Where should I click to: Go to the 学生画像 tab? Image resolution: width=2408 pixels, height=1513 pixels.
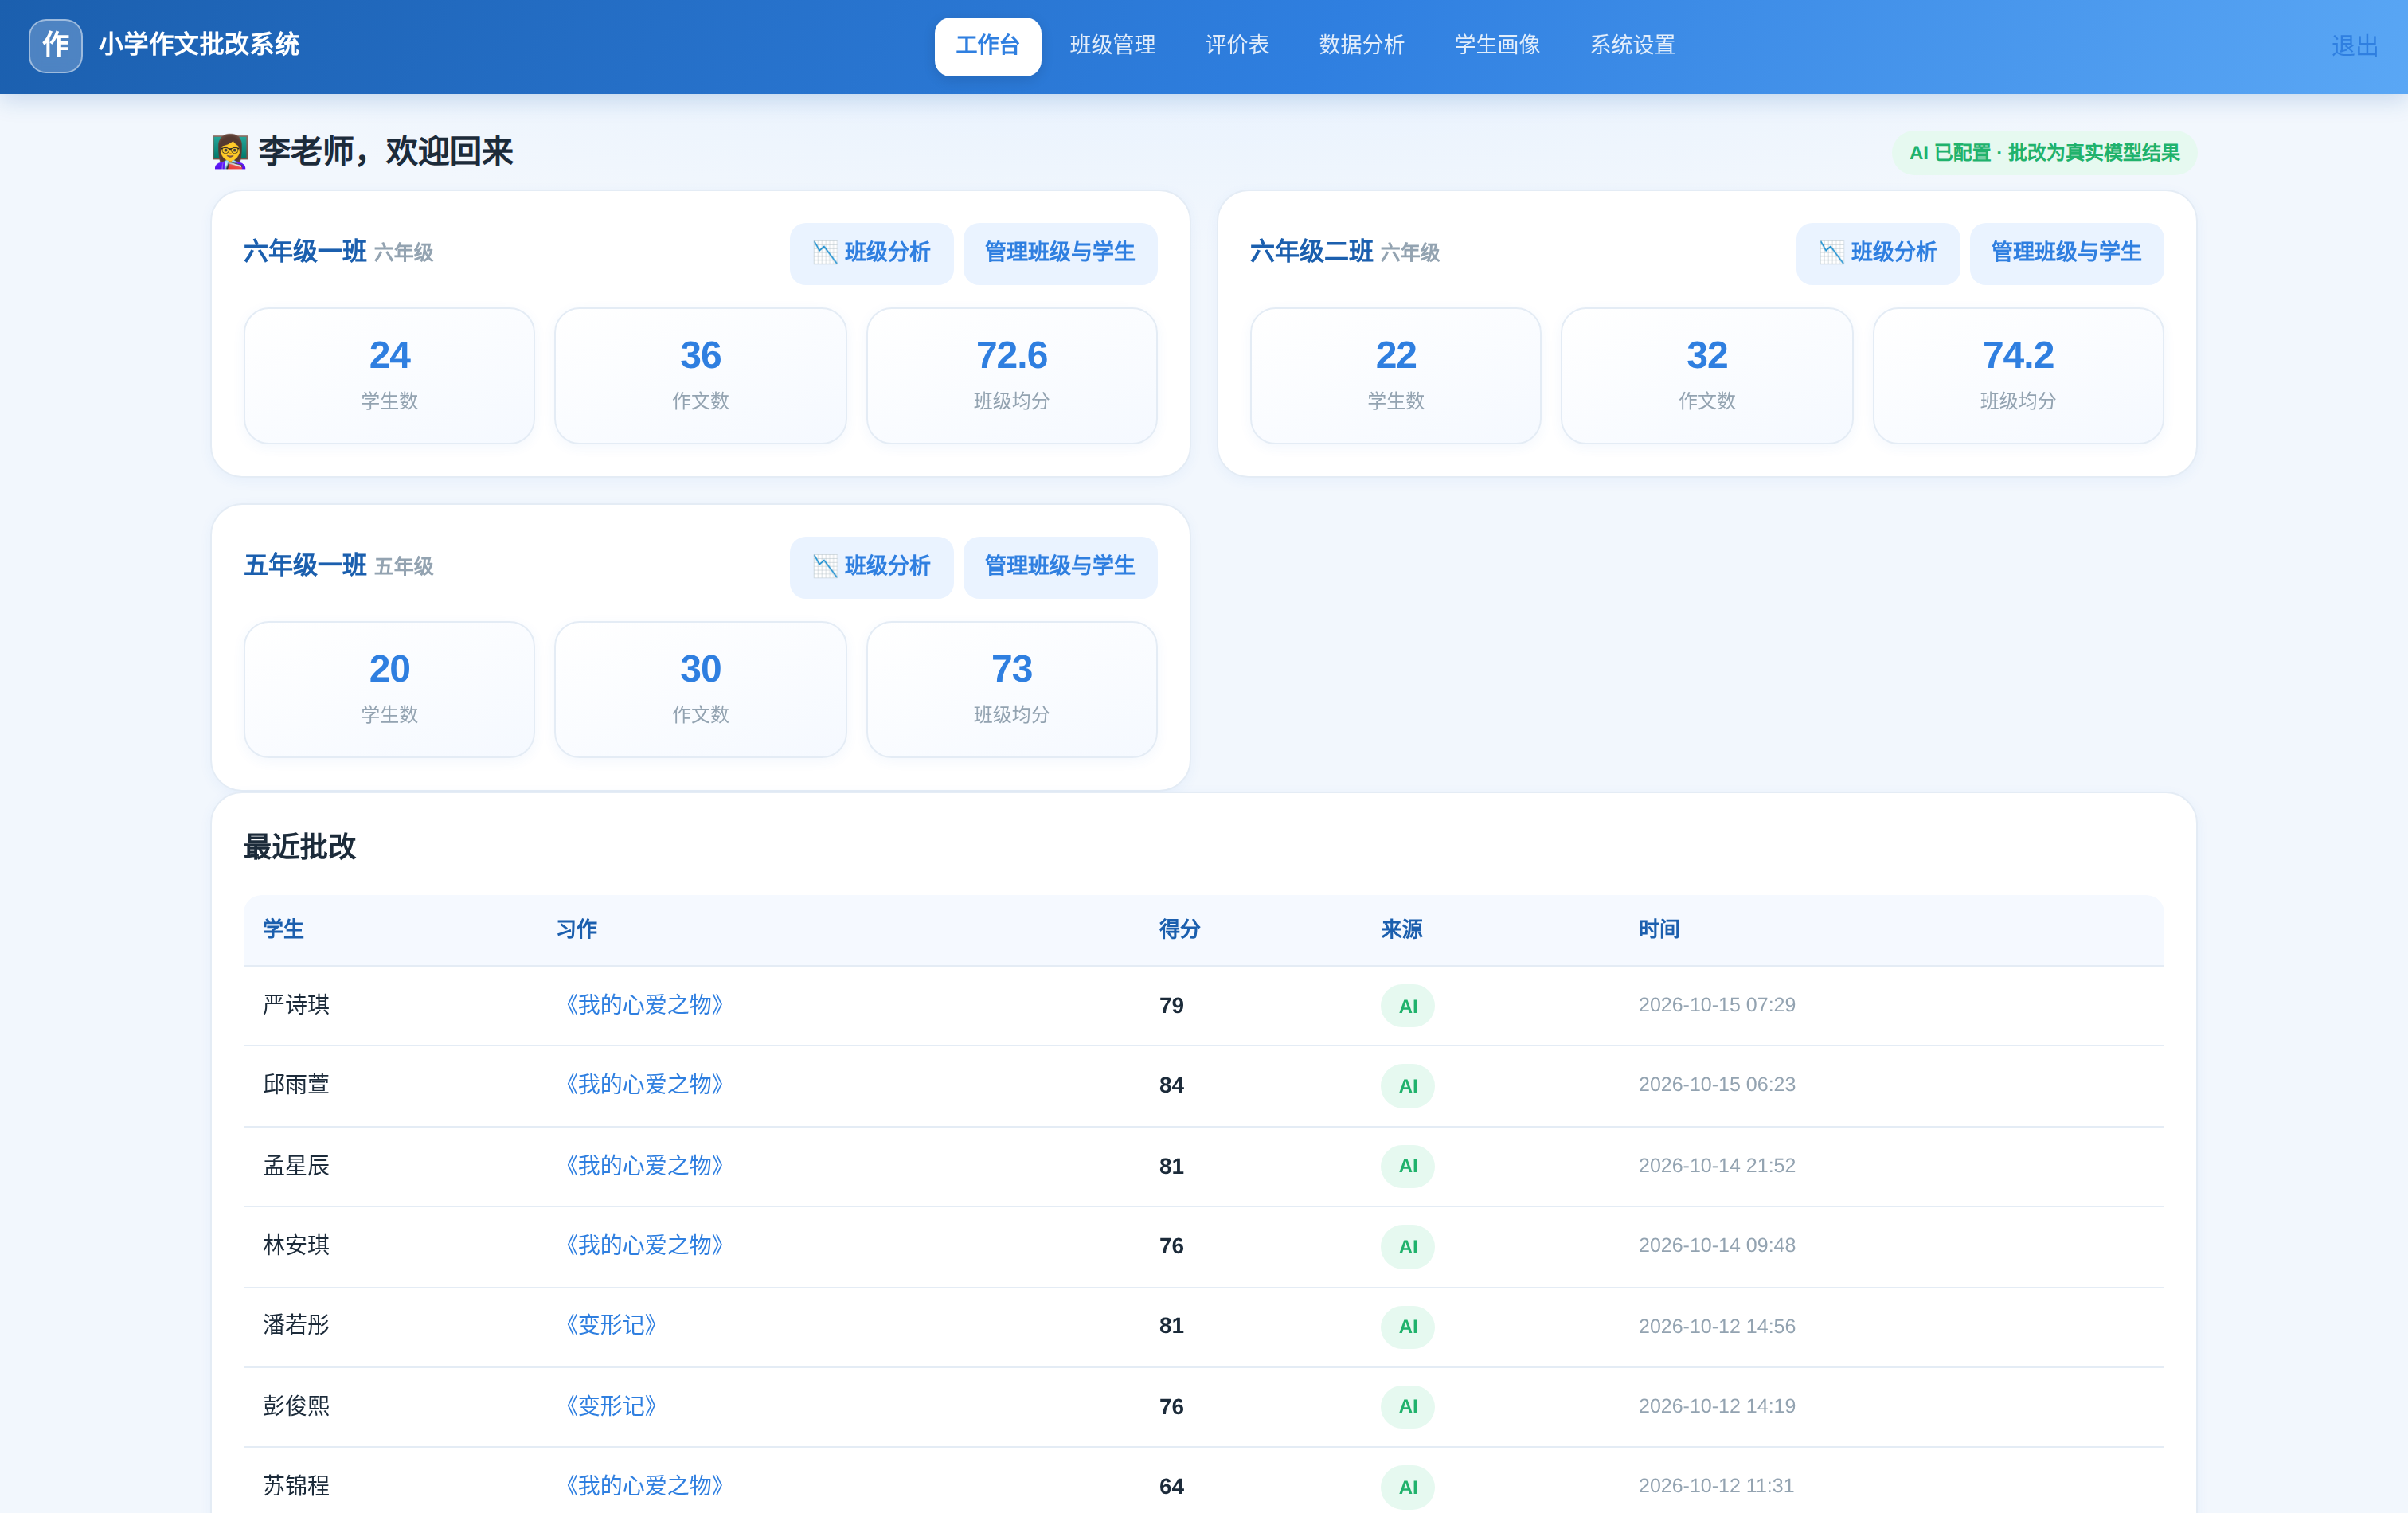1497,46
